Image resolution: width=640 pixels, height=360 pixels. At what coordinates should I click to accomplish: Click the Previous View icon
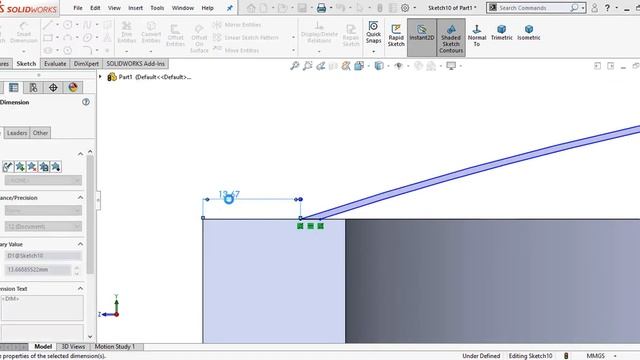(x=320, y=66)
